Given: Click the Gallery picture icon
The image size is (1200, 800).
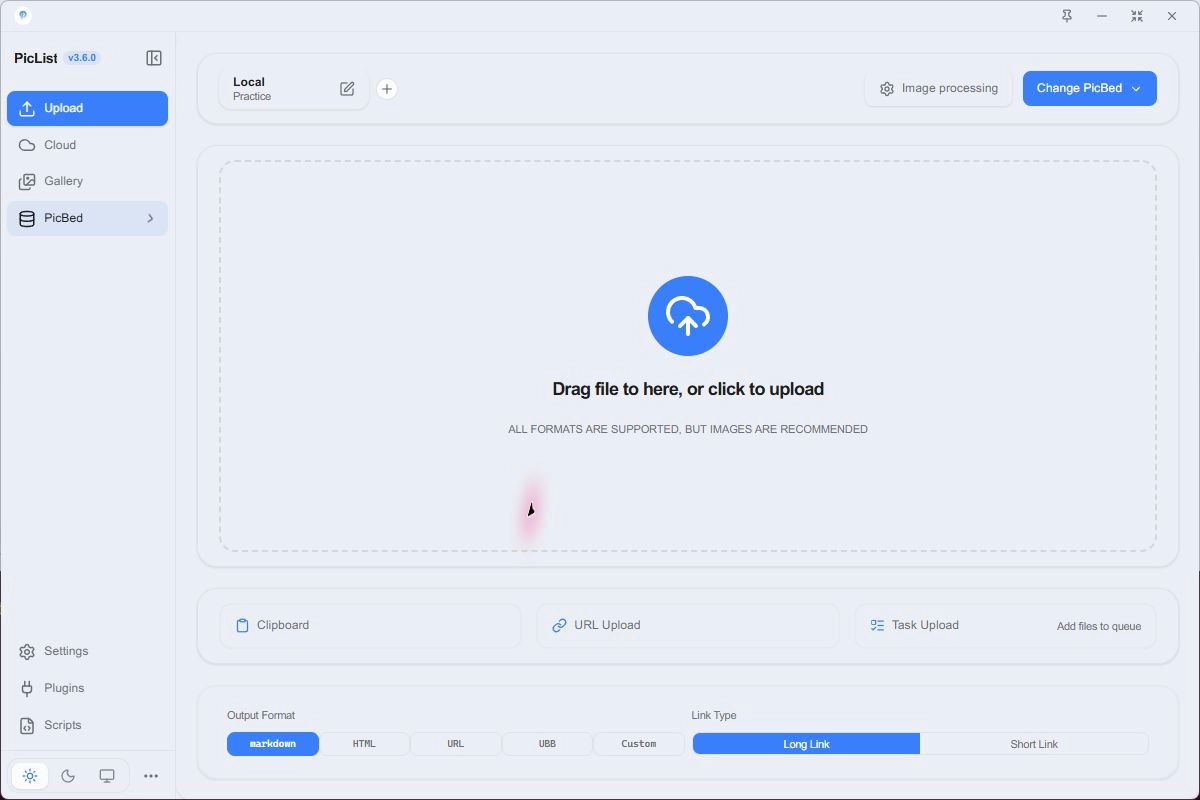Looking at the screenshot, I should click(27, 182).
